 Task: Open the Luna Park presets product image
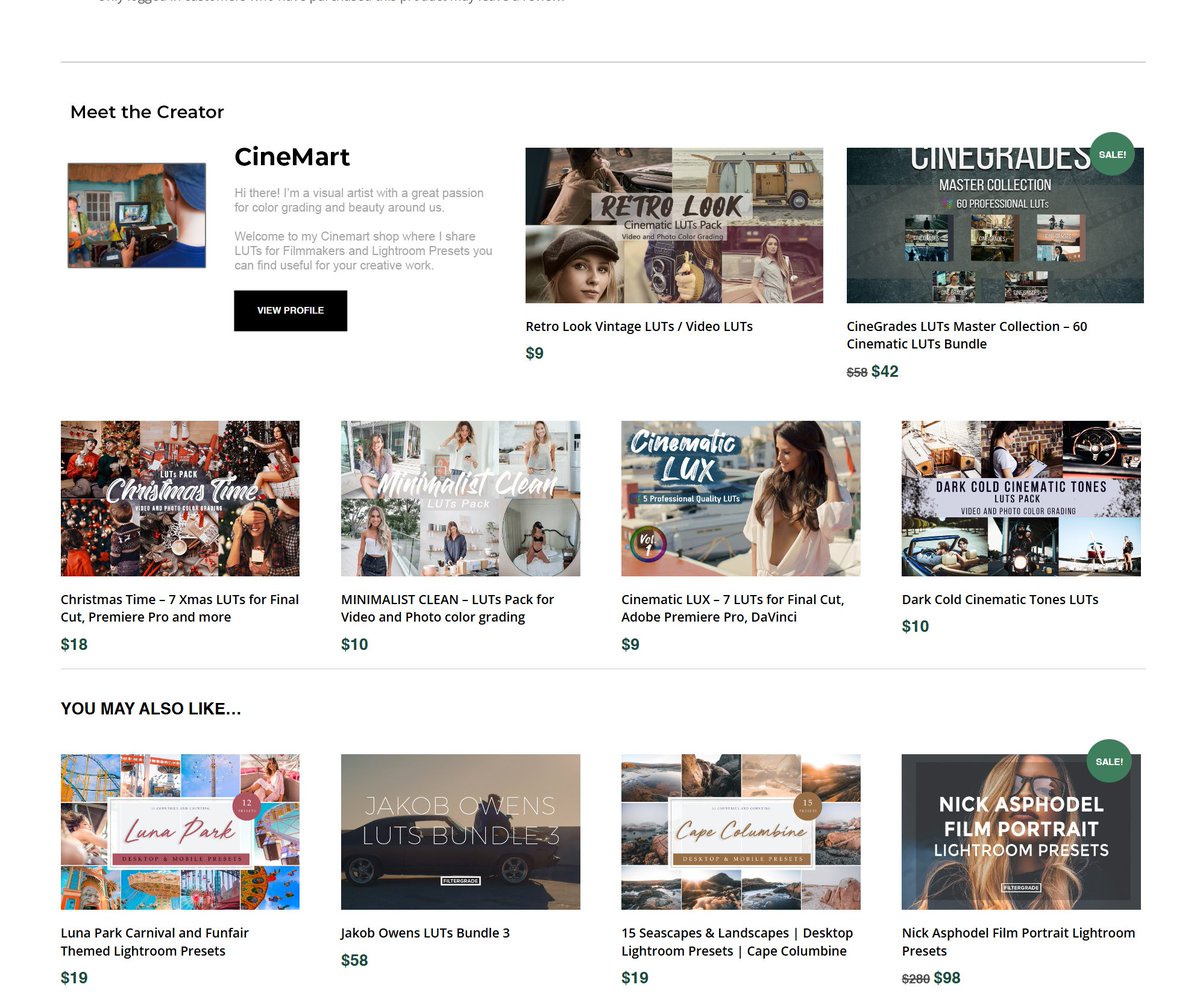[x=180, y=832]
